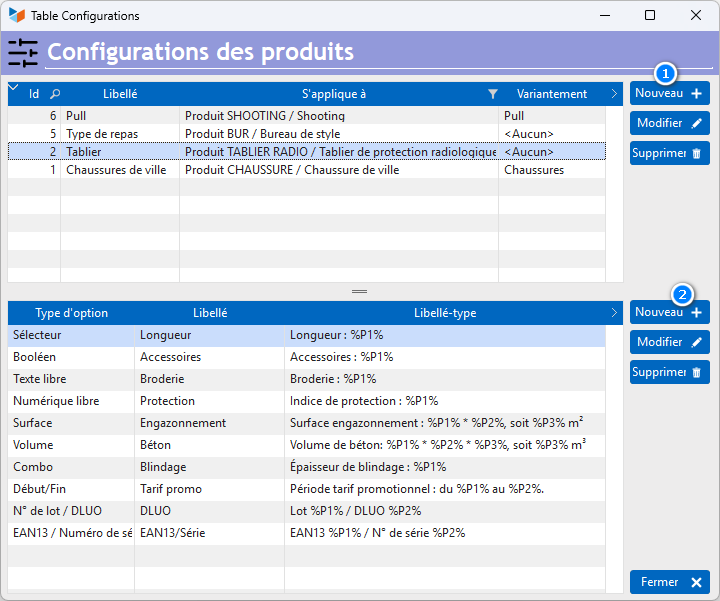Click the configuration sliders icon in header
This screenshot has height=601, width=720.
pyautogui.click(x=22, y=52)
